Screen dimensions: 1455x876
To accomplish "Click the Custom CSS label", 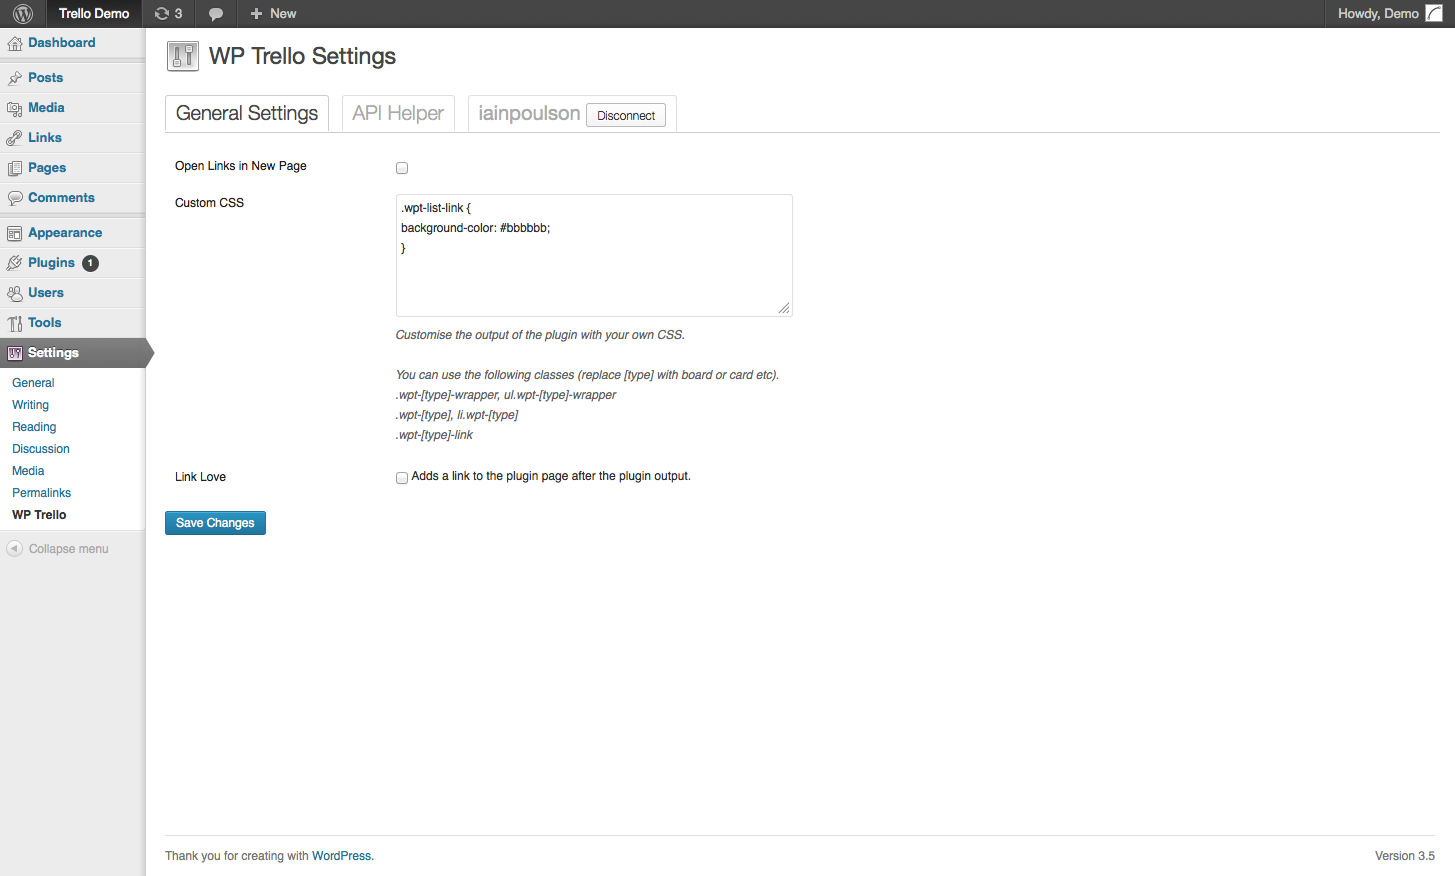I will (209, 203).
